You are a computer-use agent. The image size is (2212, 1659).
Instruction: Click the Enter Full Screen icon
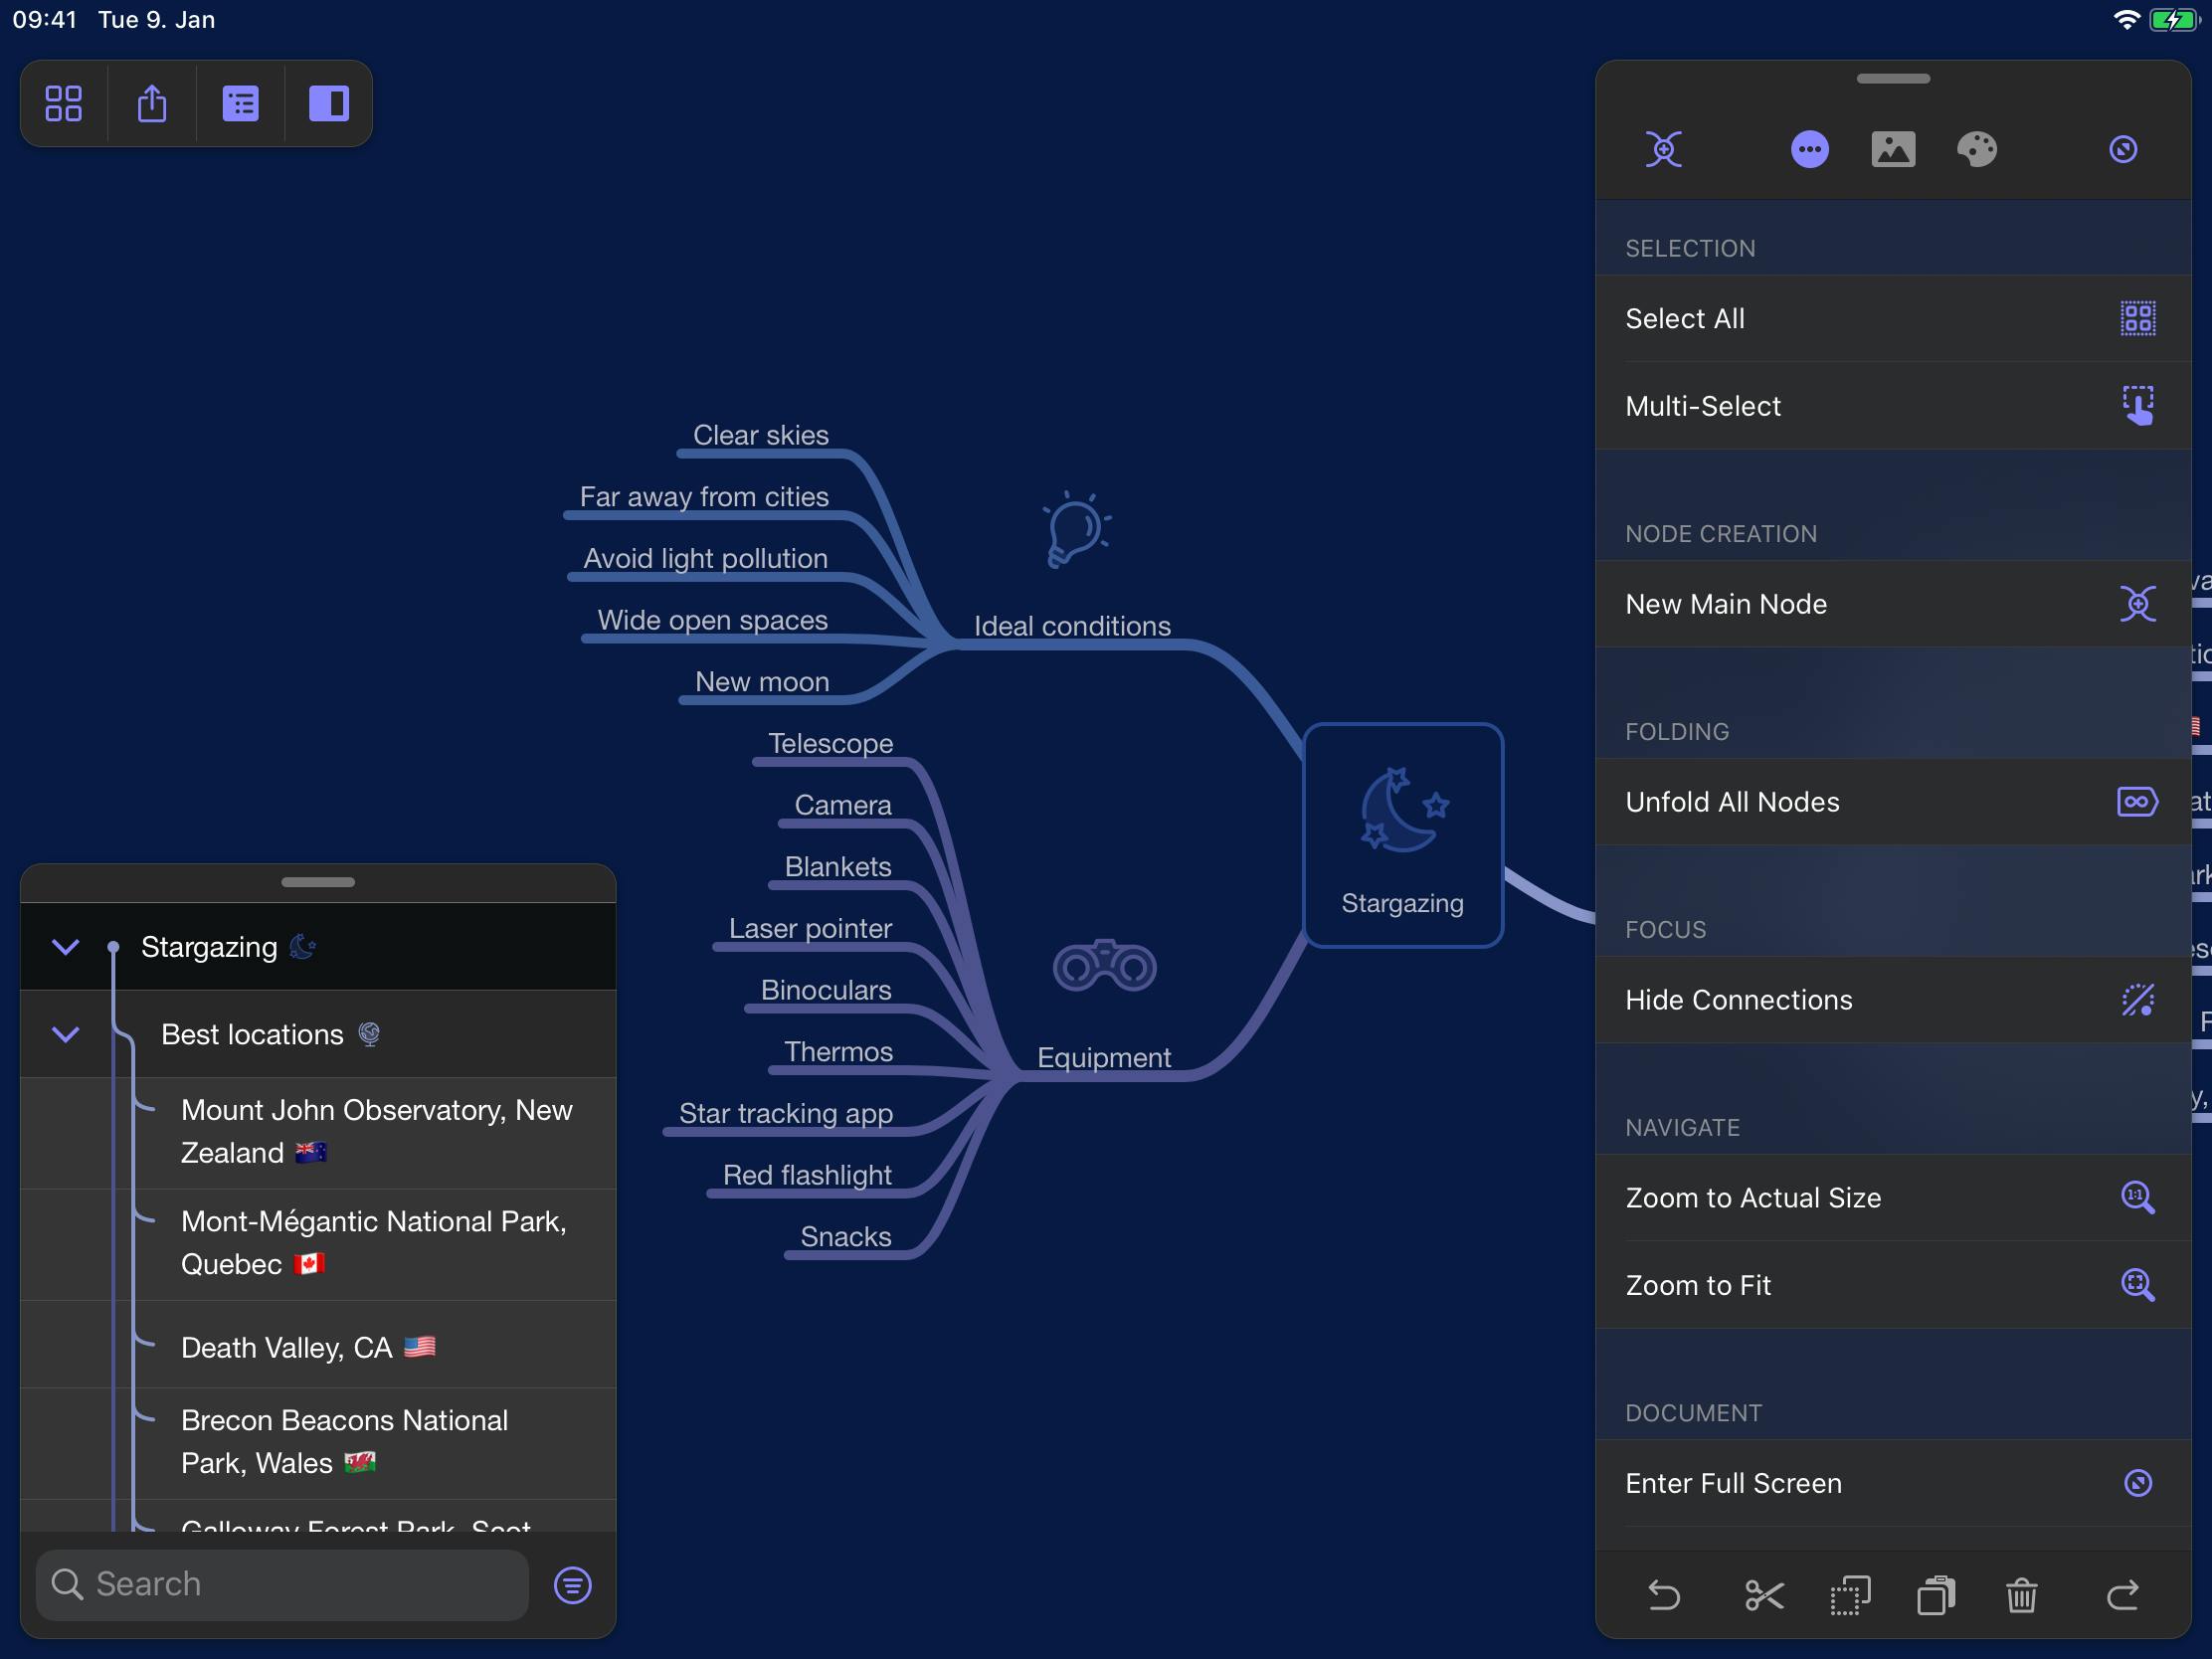[2133, 1483]
